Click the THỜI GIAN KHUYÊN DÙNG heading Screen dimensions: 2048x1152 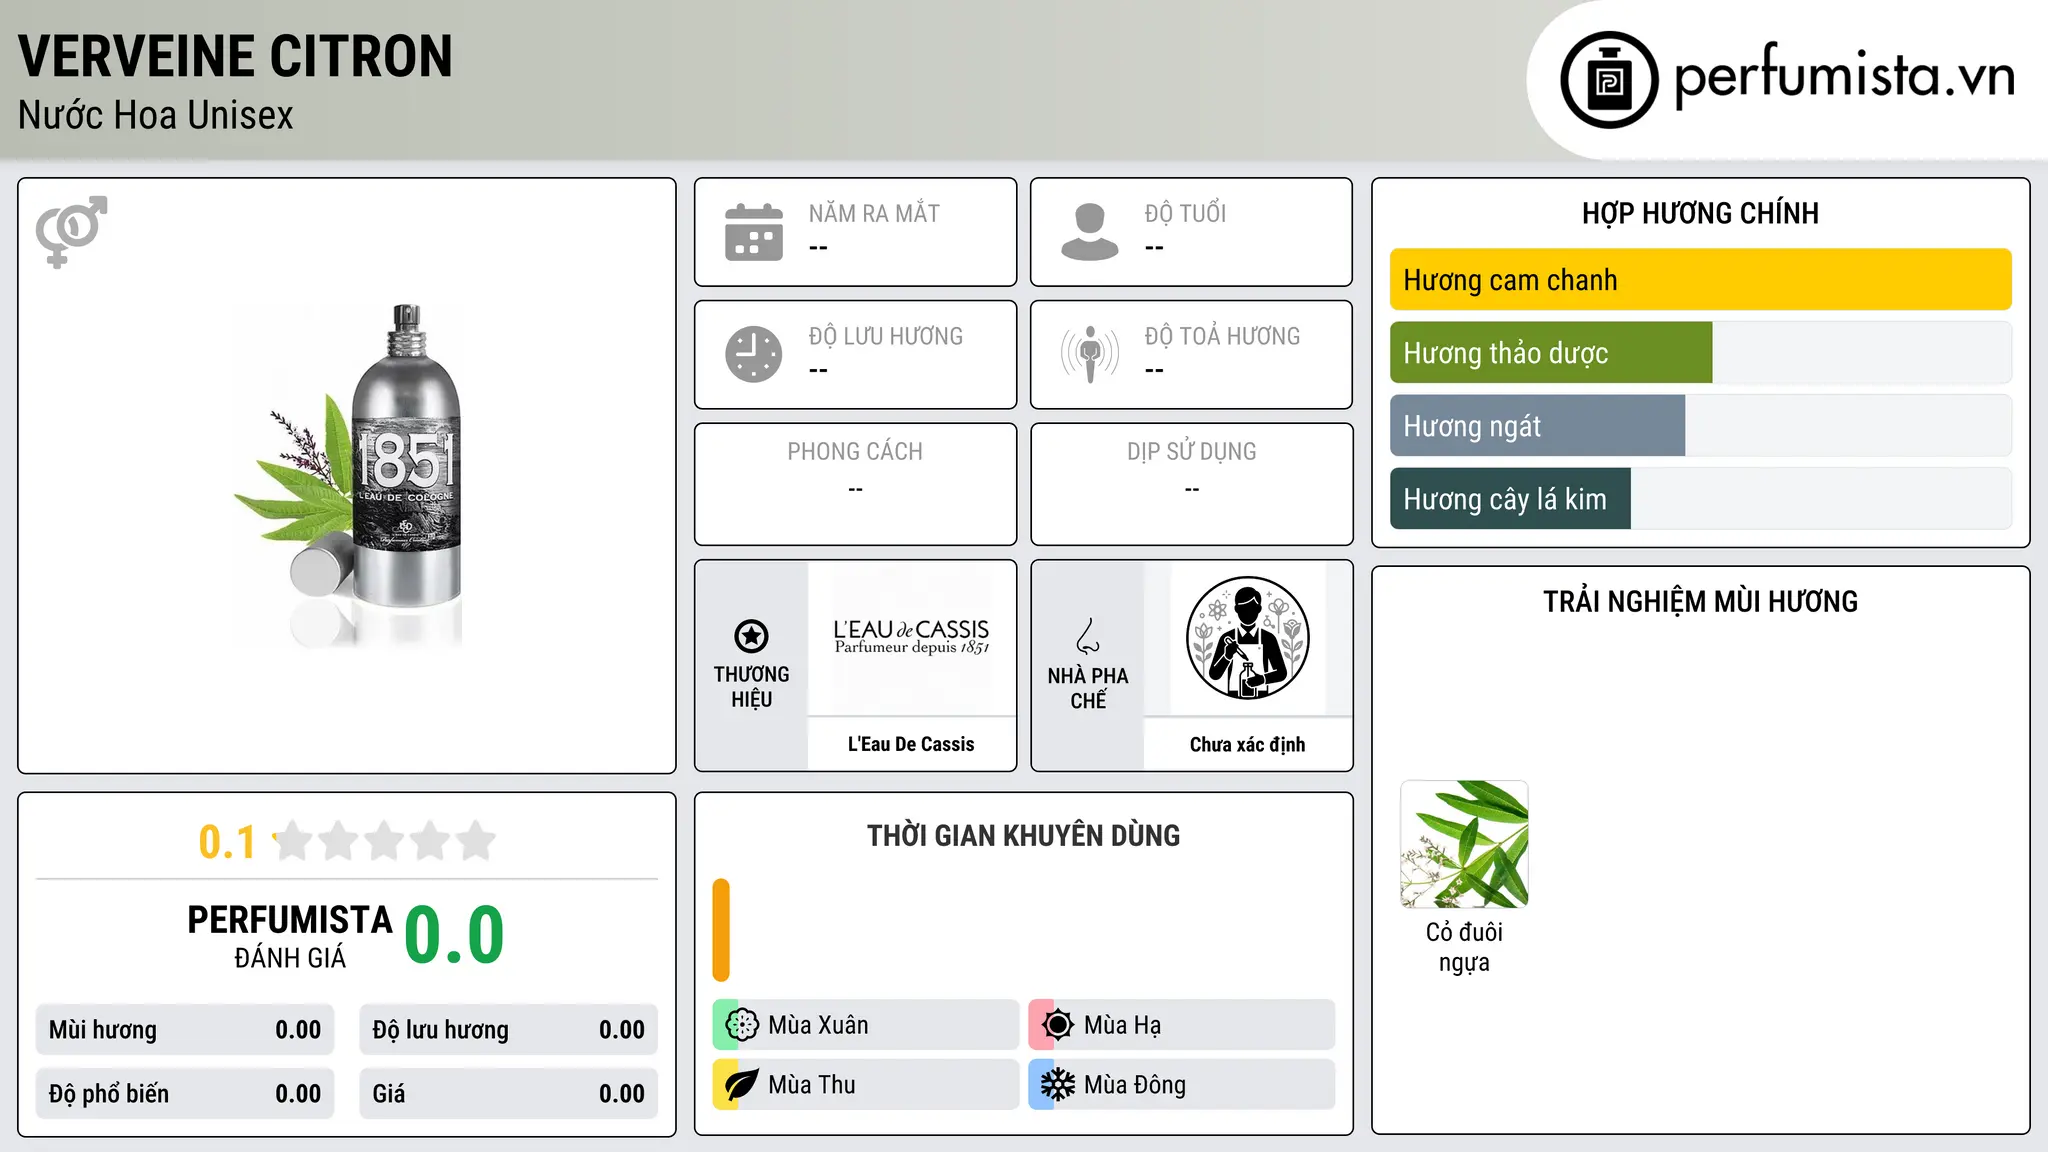1023,836
